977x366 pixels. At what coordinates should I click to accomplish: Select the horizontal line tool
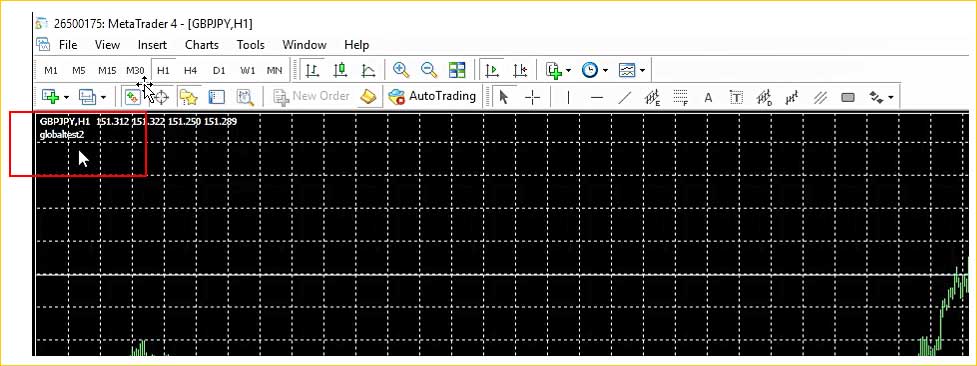pos(597,97)
